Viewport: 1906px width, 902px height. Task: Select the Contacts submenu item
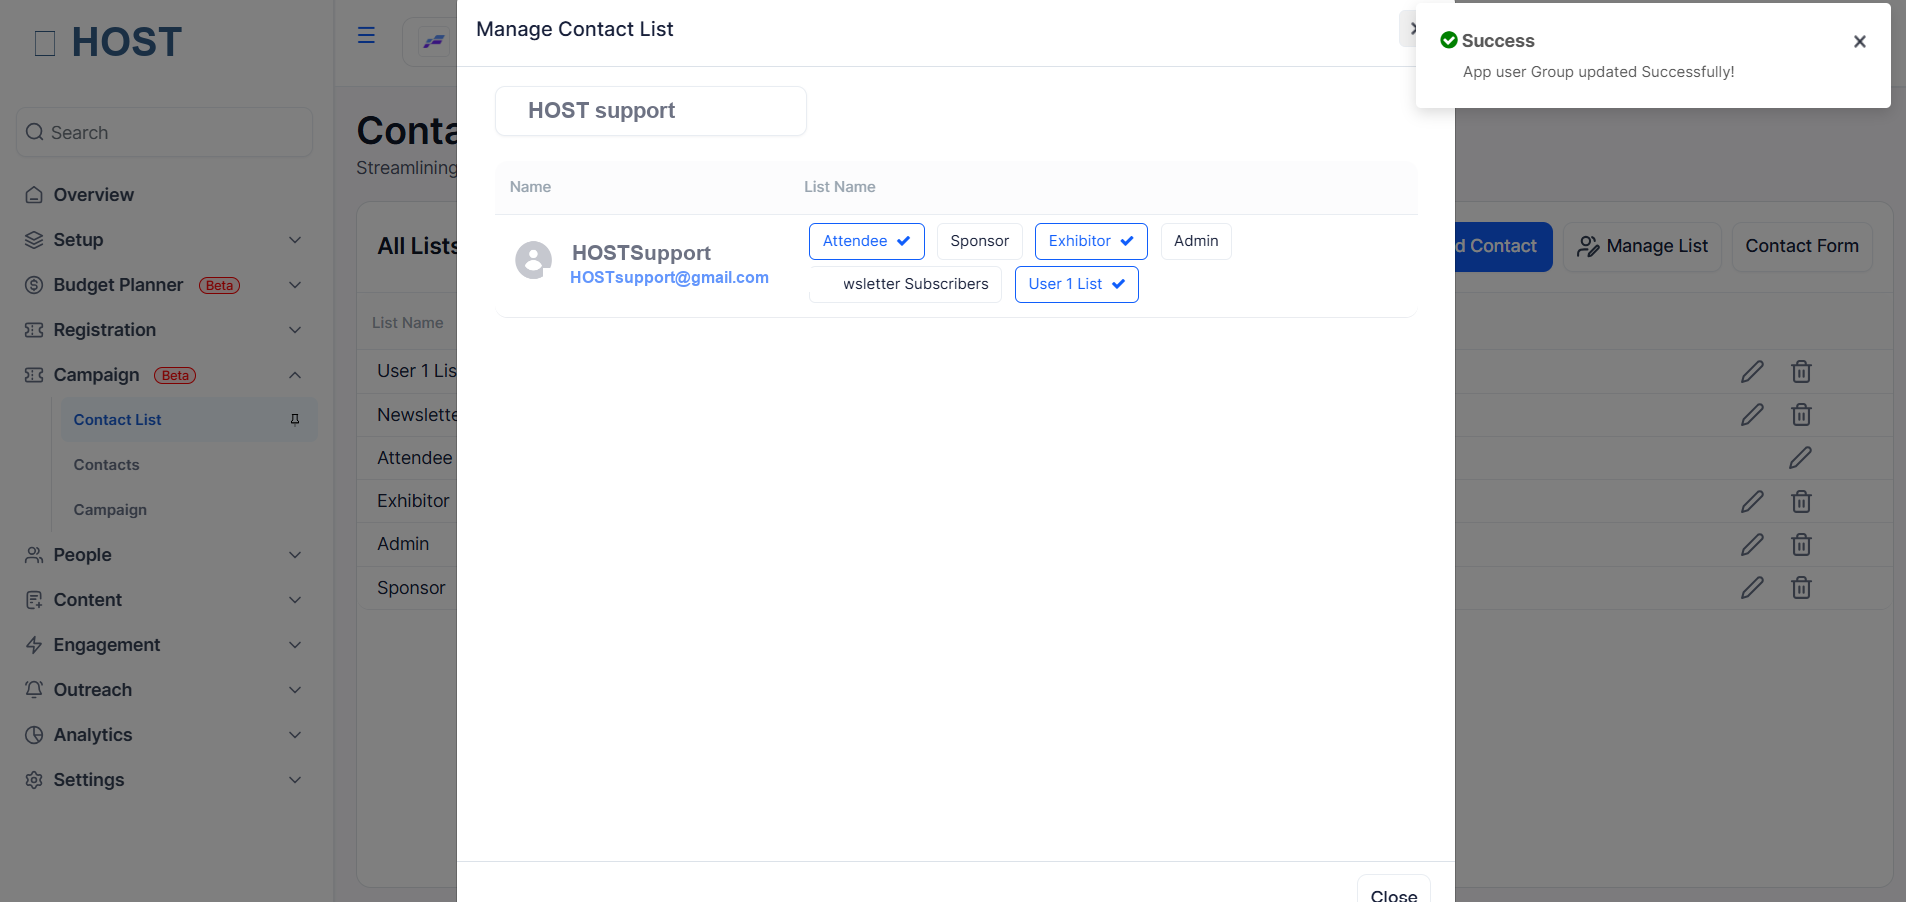point(106,465)
